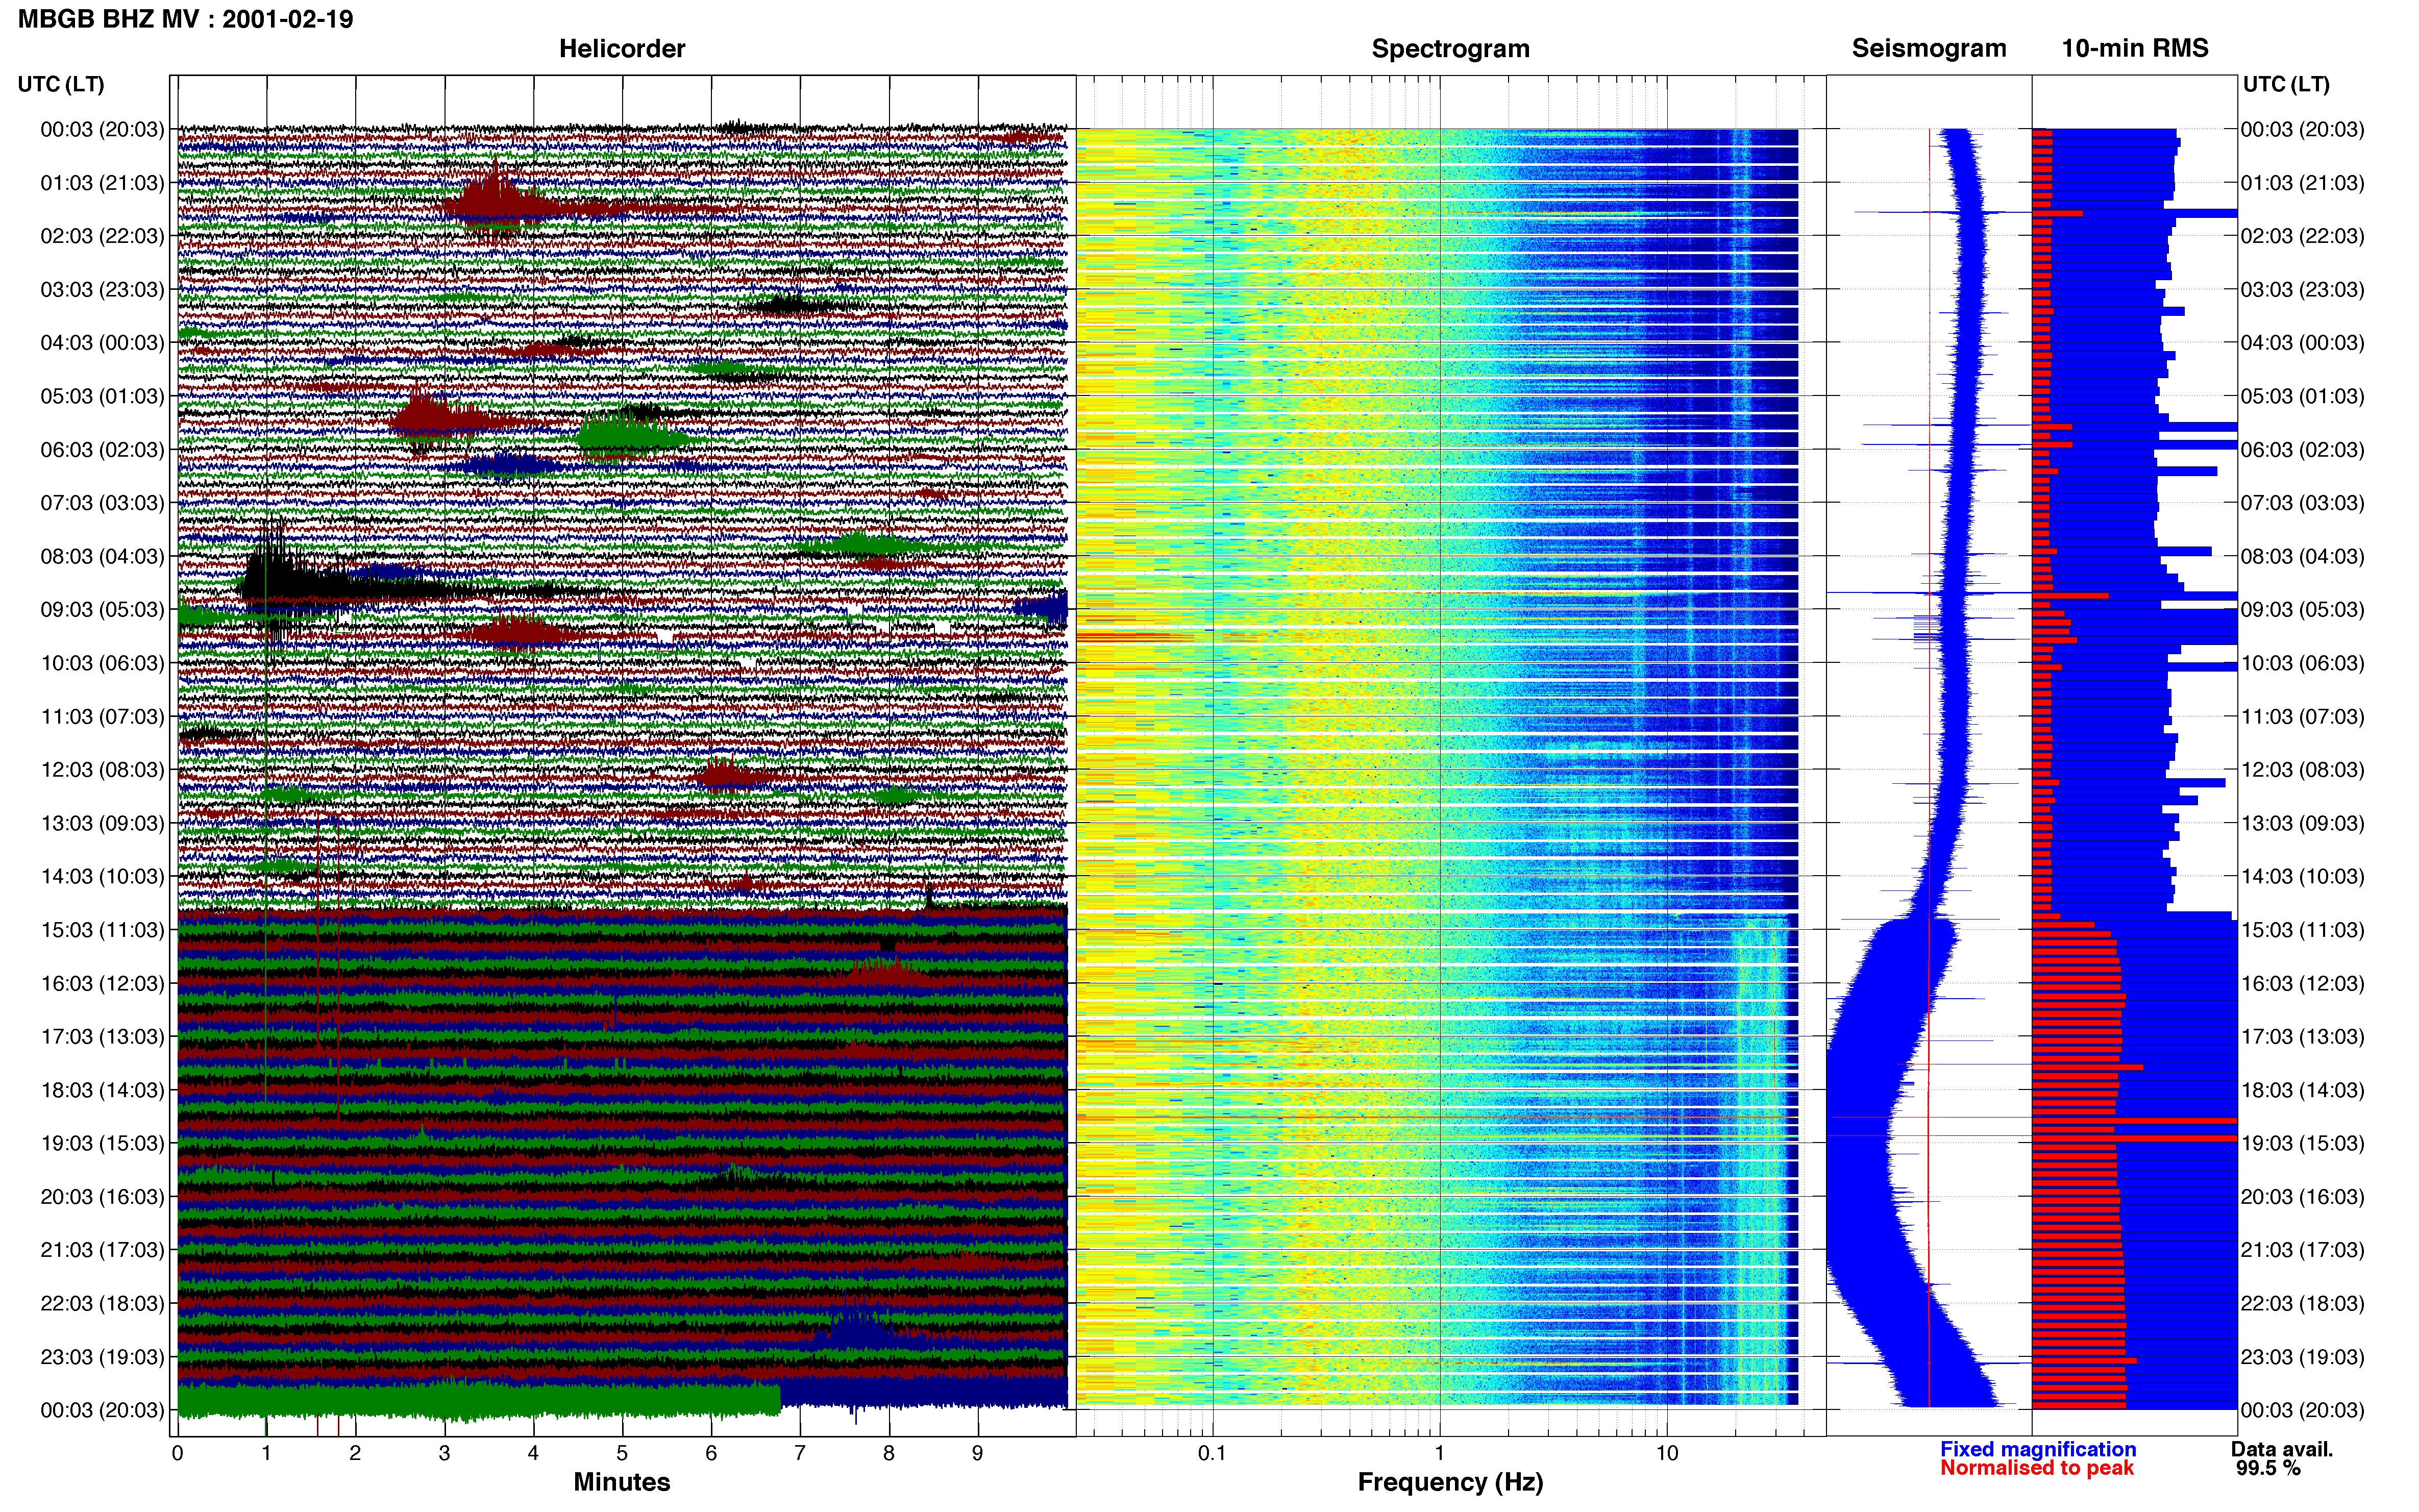Click the Minutes axis tick label '5'
Screen dimensions: 2419x1512
pyautogui.click(x=622, y=1454)
